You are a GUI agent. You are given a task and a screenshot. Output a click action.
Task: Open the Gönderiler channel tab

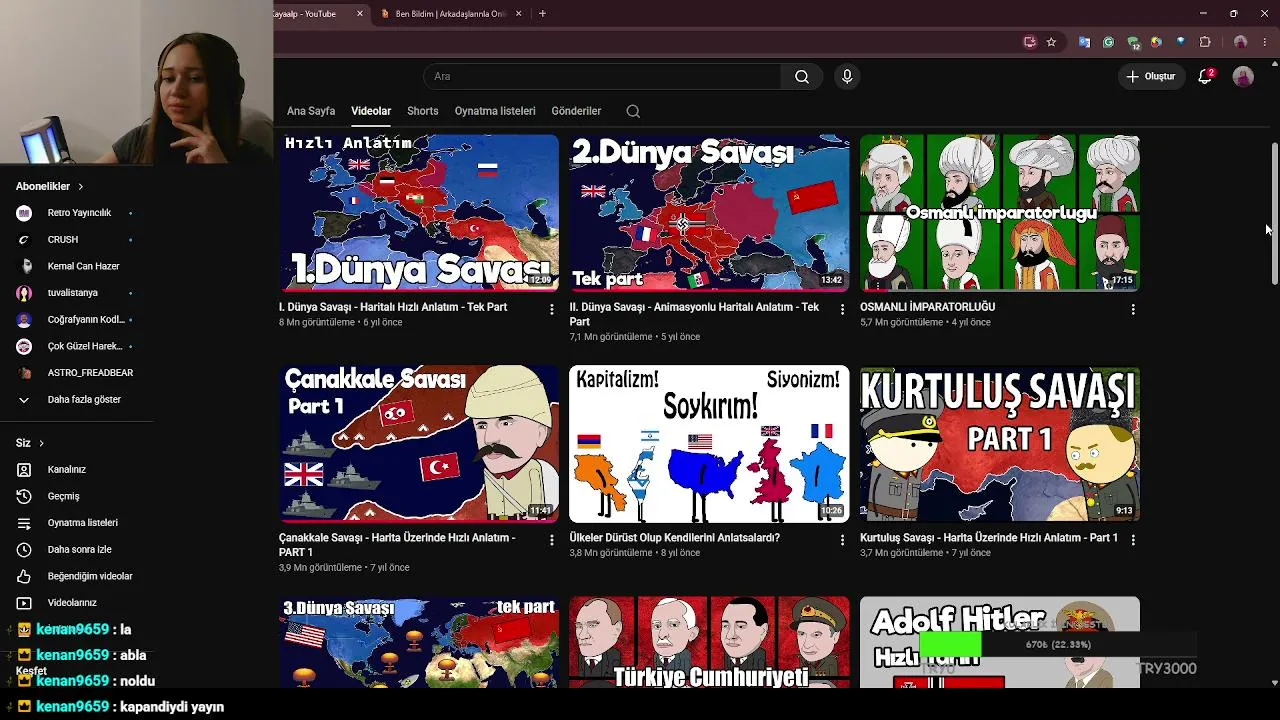coord(576,111)
